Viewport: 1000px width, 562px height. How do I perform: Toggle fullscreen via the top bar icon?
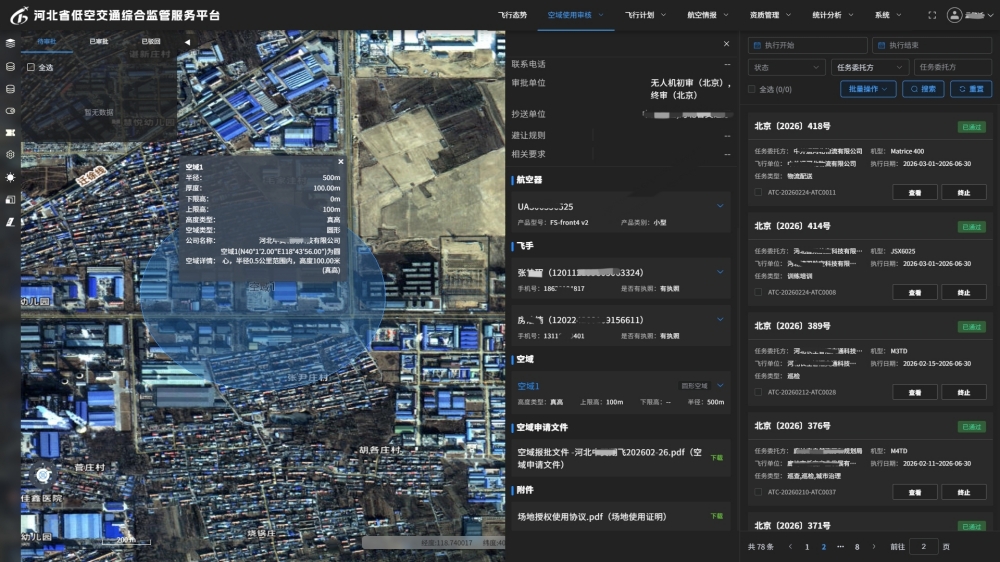(x=932, y=15)
